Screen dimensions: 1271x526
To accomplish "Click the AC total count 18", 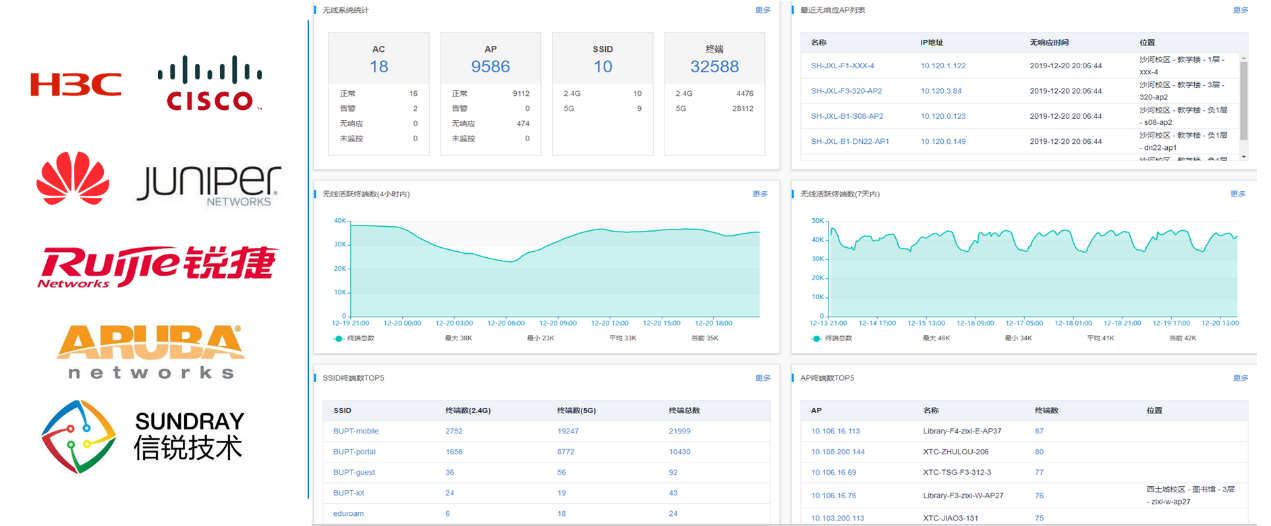I will [x=379, y=67].
